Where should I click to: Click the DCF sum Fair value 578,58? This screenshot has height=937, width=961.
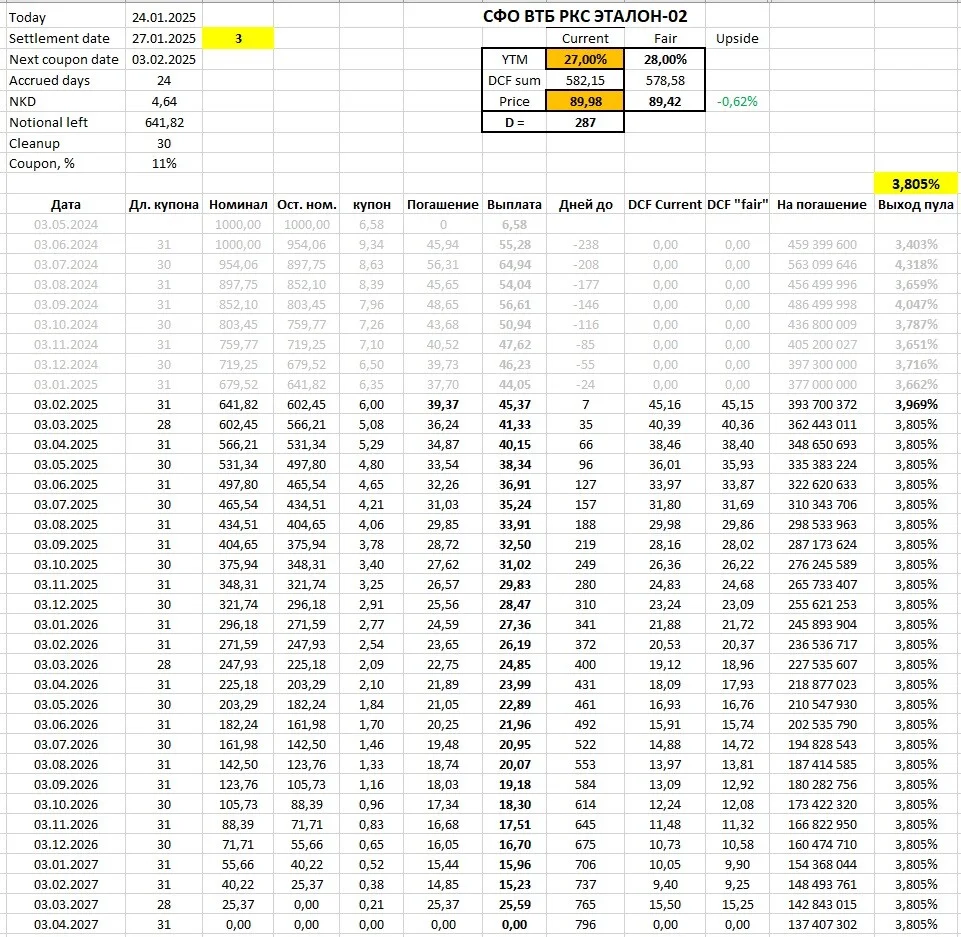[x=665, y=80]
